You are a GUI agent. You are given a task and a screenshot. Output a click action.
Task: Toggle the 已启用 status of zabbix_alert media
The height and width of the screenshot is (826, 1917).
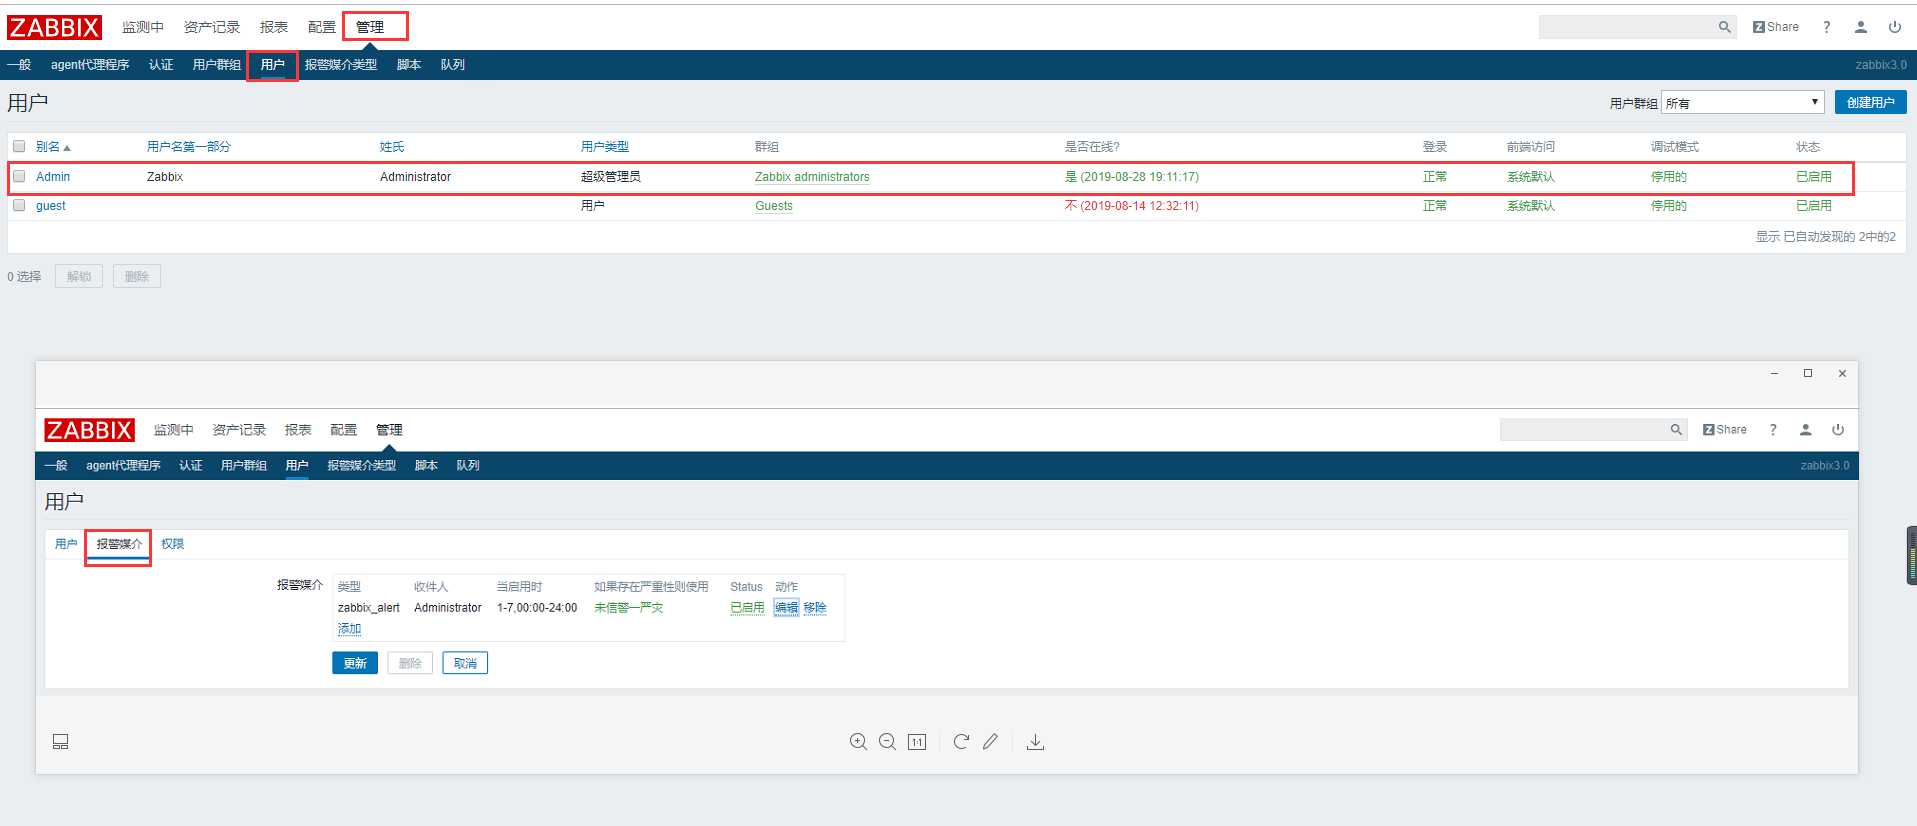[x=747, y=608]
